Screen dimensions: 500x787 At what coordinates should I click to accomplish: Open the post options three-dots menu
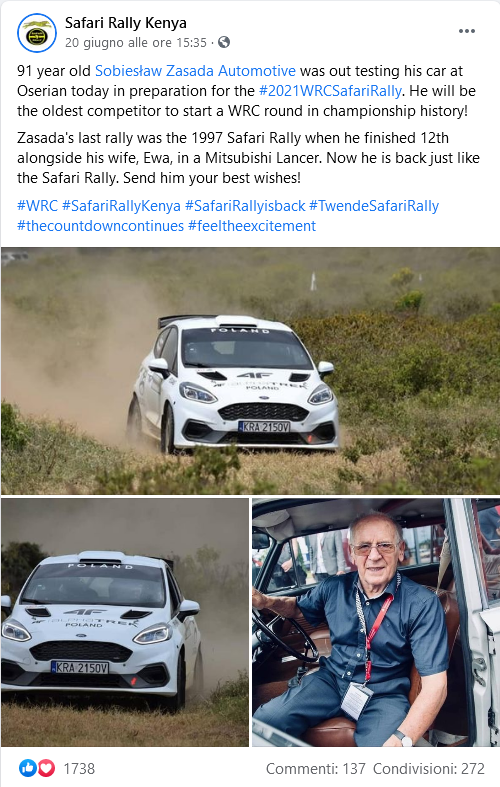(466, 31)
